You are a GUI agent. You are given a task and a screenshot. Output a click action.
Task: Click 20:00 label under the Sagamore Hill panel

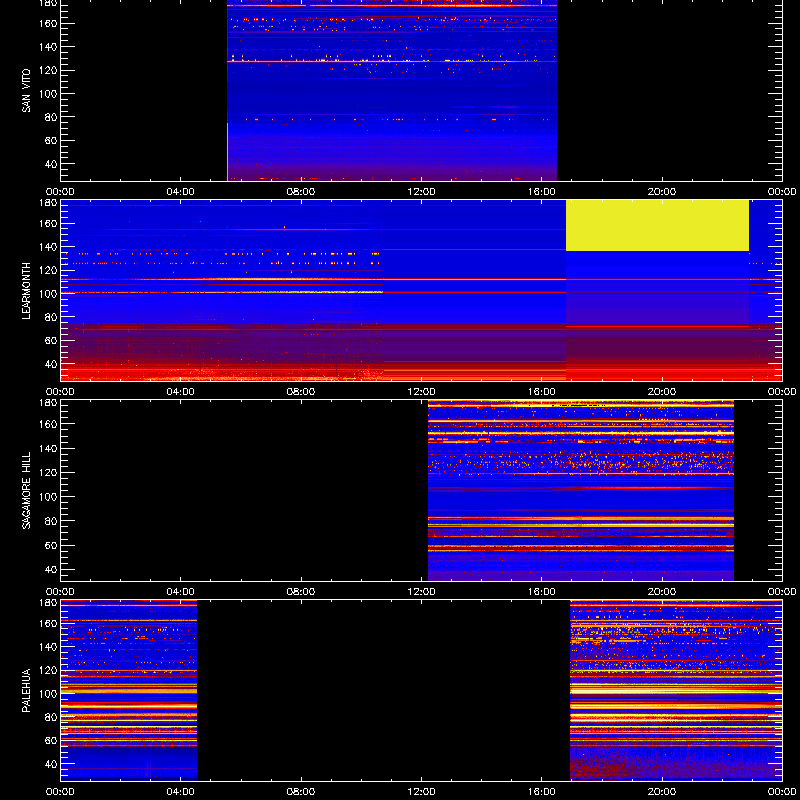[662, 592]
